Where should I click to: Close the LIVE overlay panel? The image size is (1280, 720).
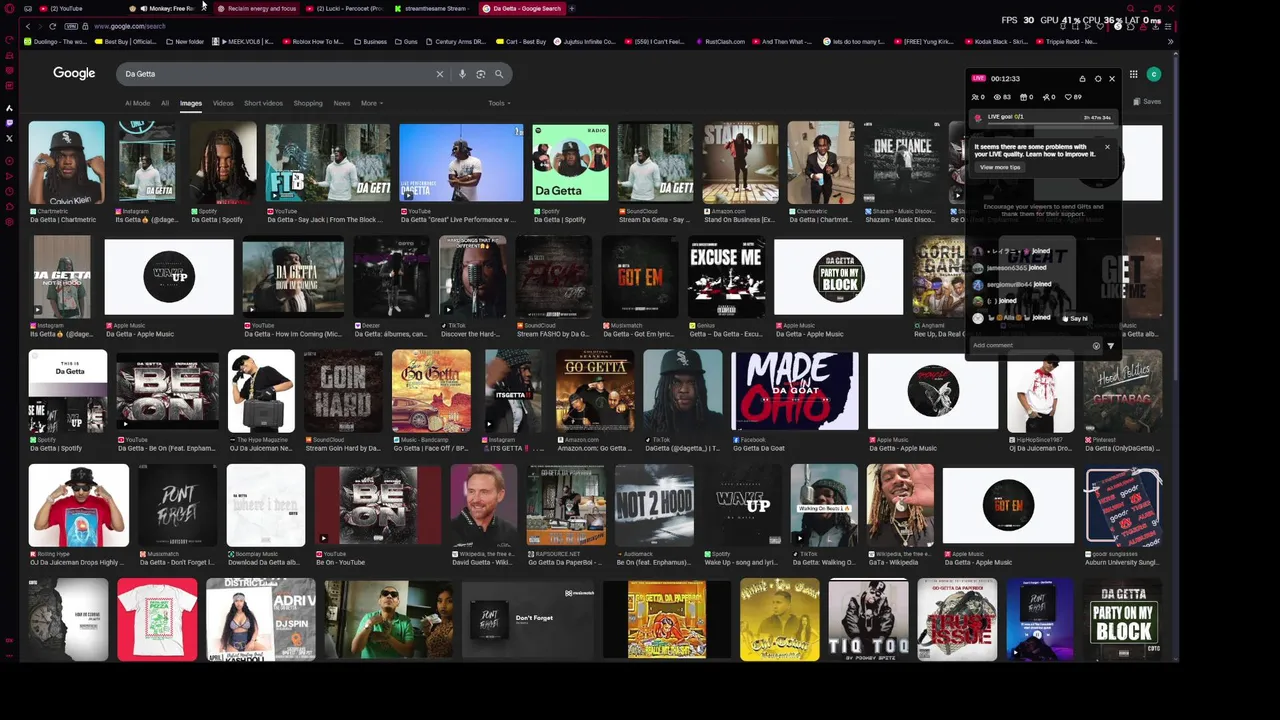click(1112, 79)
